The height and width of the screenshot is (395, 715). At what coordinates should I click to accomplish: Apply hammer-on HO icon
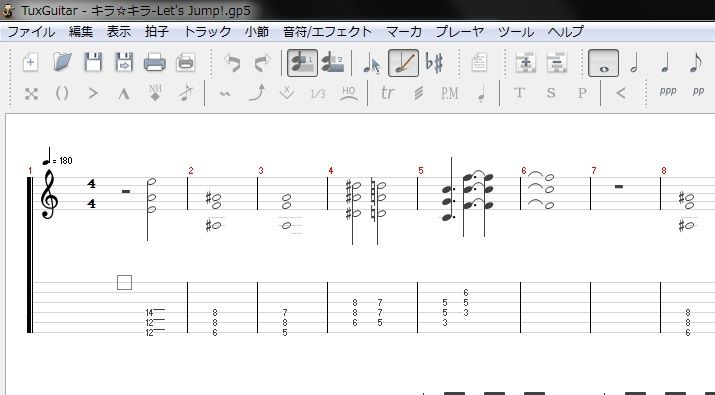(348, 93)
